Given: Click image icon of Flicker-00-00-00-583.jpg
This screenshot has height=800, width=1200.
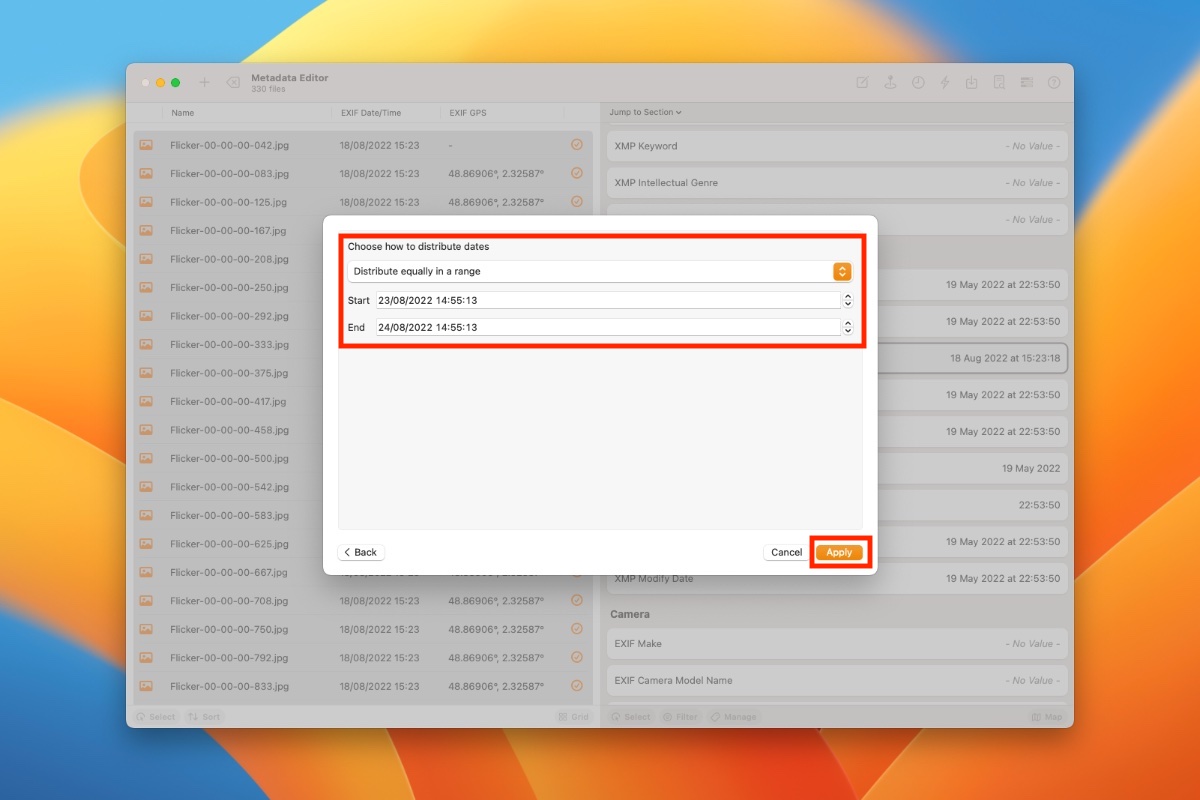Looking at the screenshot, I should 146,515.
